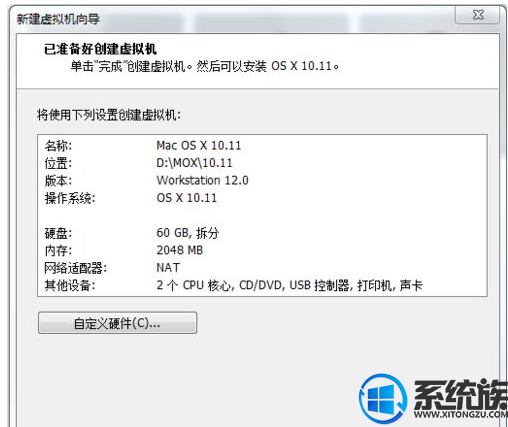Open the www.xitongzu.com link
The width and height of the screenshot is (508, 427).
[x=461, y=414]
